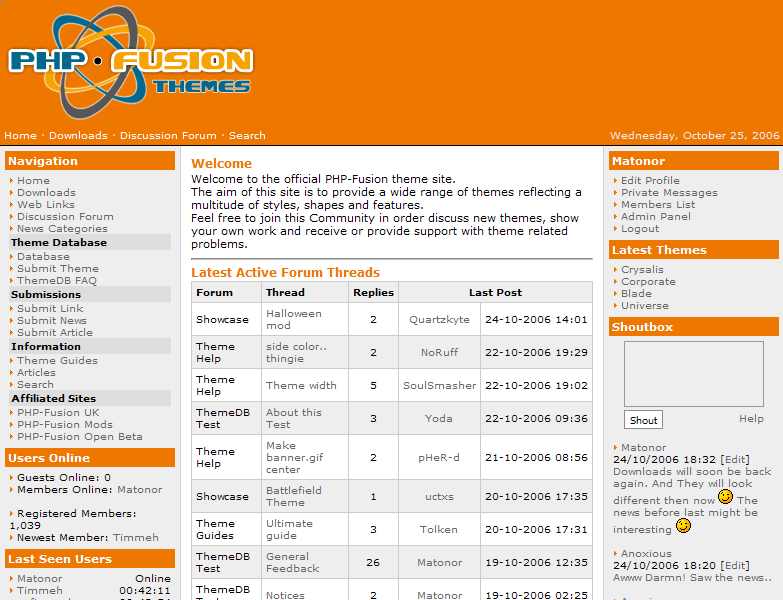
Task: Visit PHP-Fusion UK affiliated site
Action: [58, 412]
